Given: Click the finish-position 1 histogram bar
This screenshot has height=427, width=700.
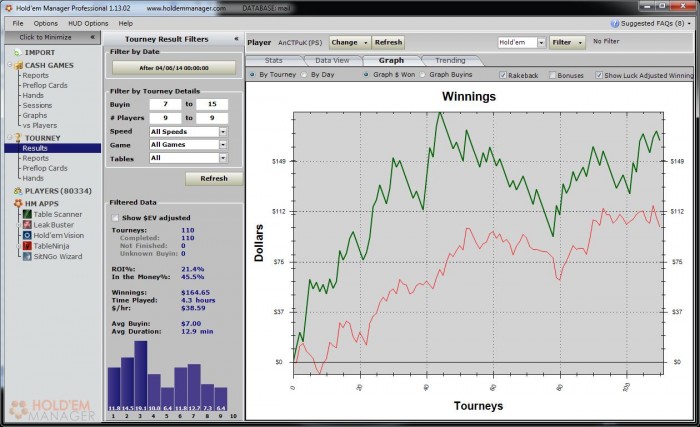Looking at the screenshot, I should (114, 389).
